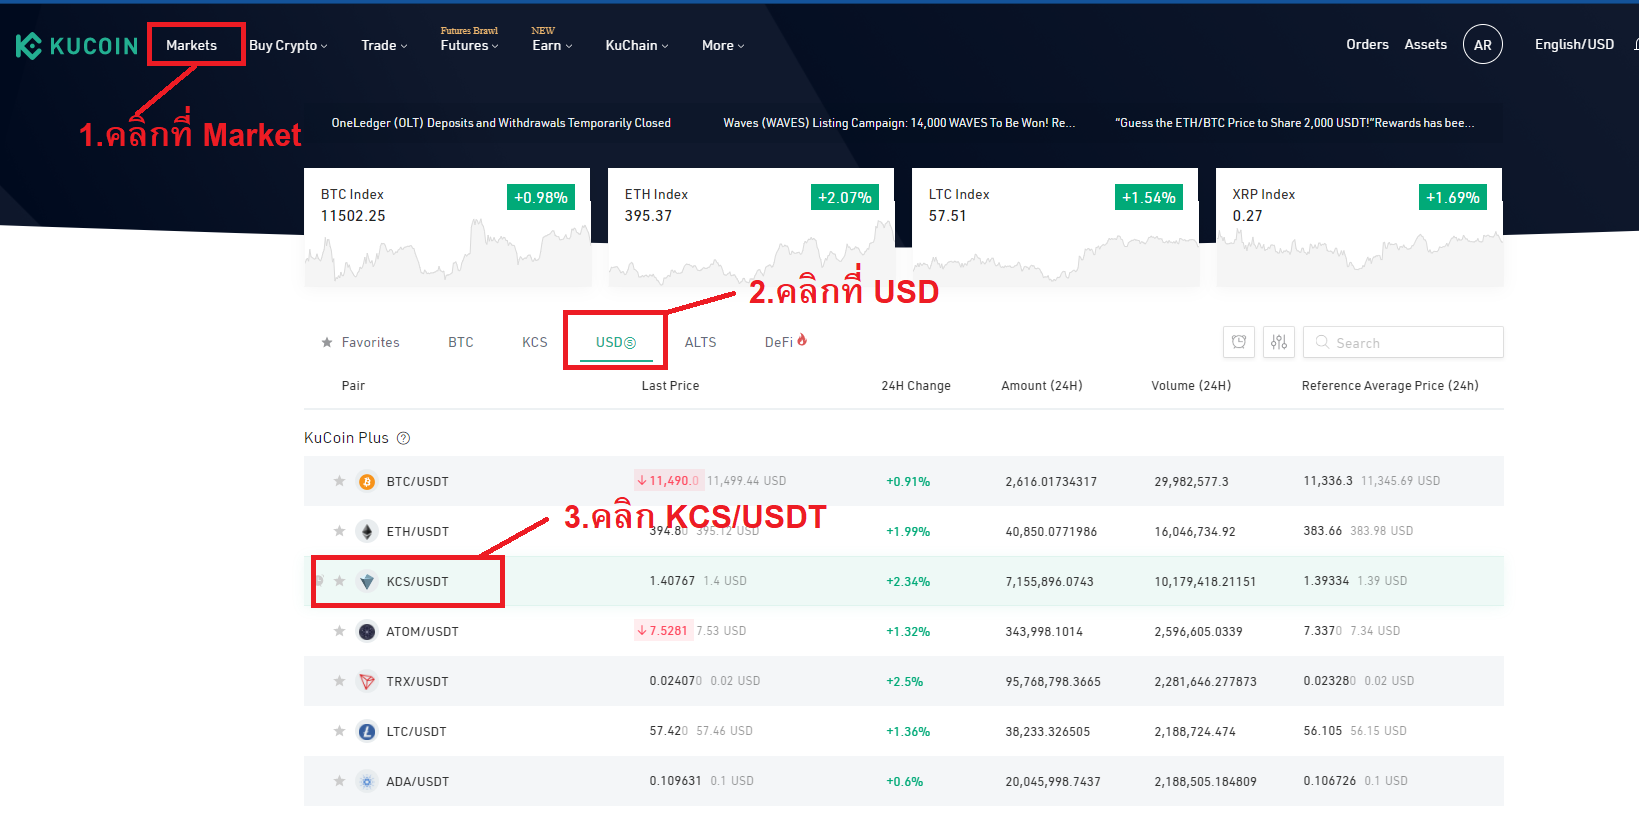This screenshot has width=1639, height=815.
Task: Open the BTC Index card
Action: click(x=447, y=227)
